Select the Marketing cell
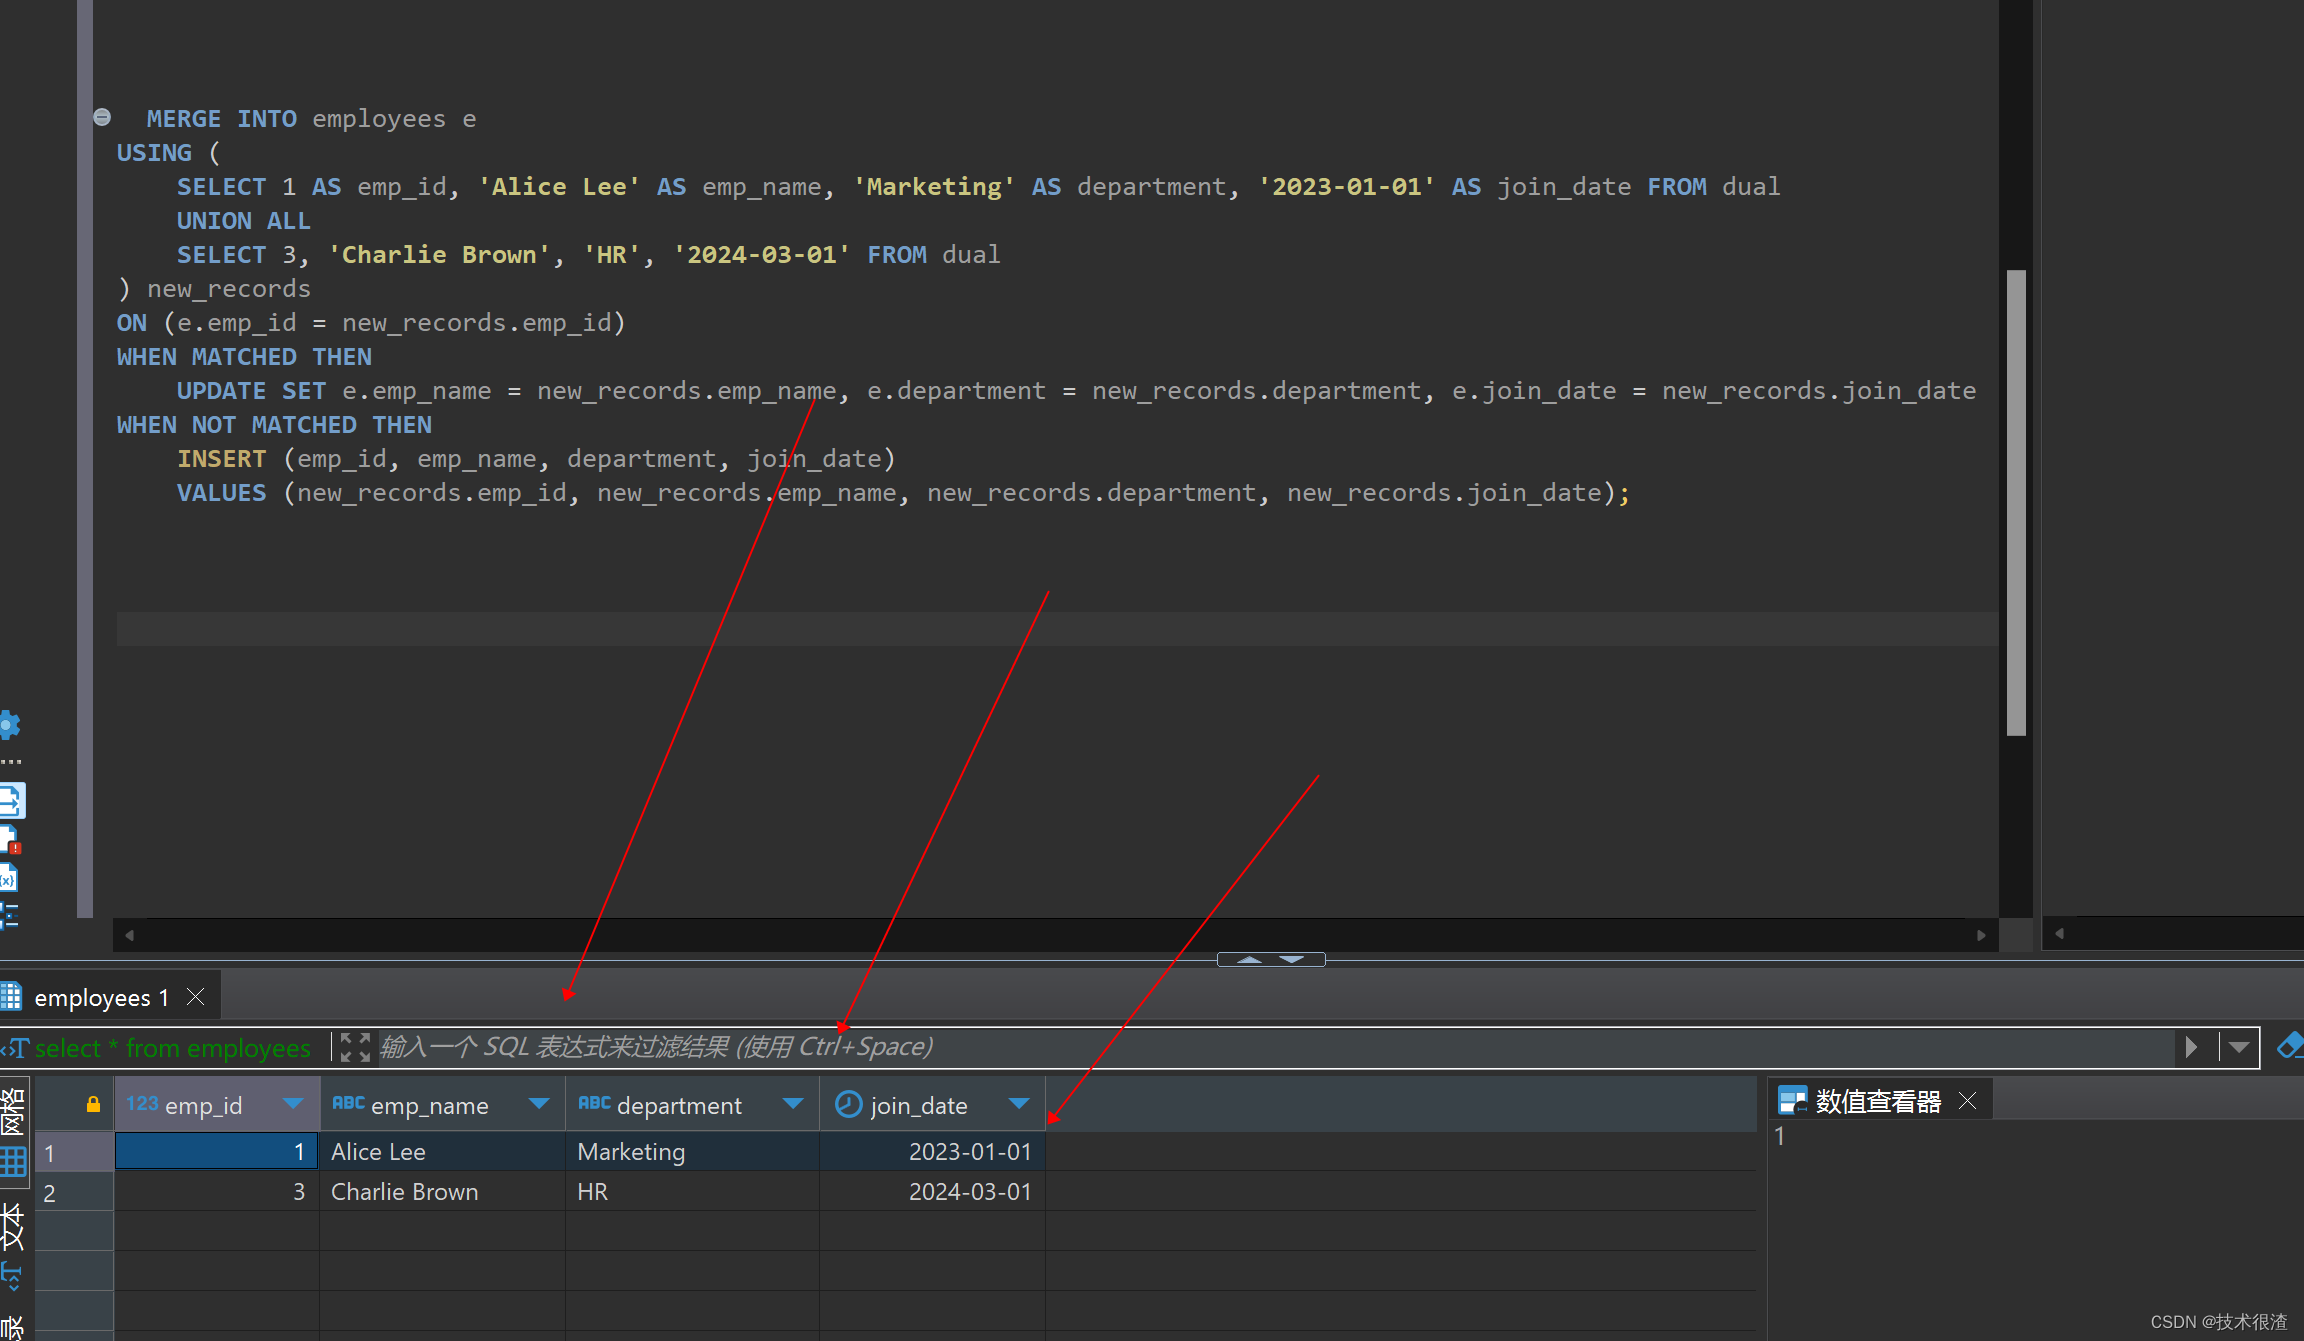 (x=692, y=1151)
